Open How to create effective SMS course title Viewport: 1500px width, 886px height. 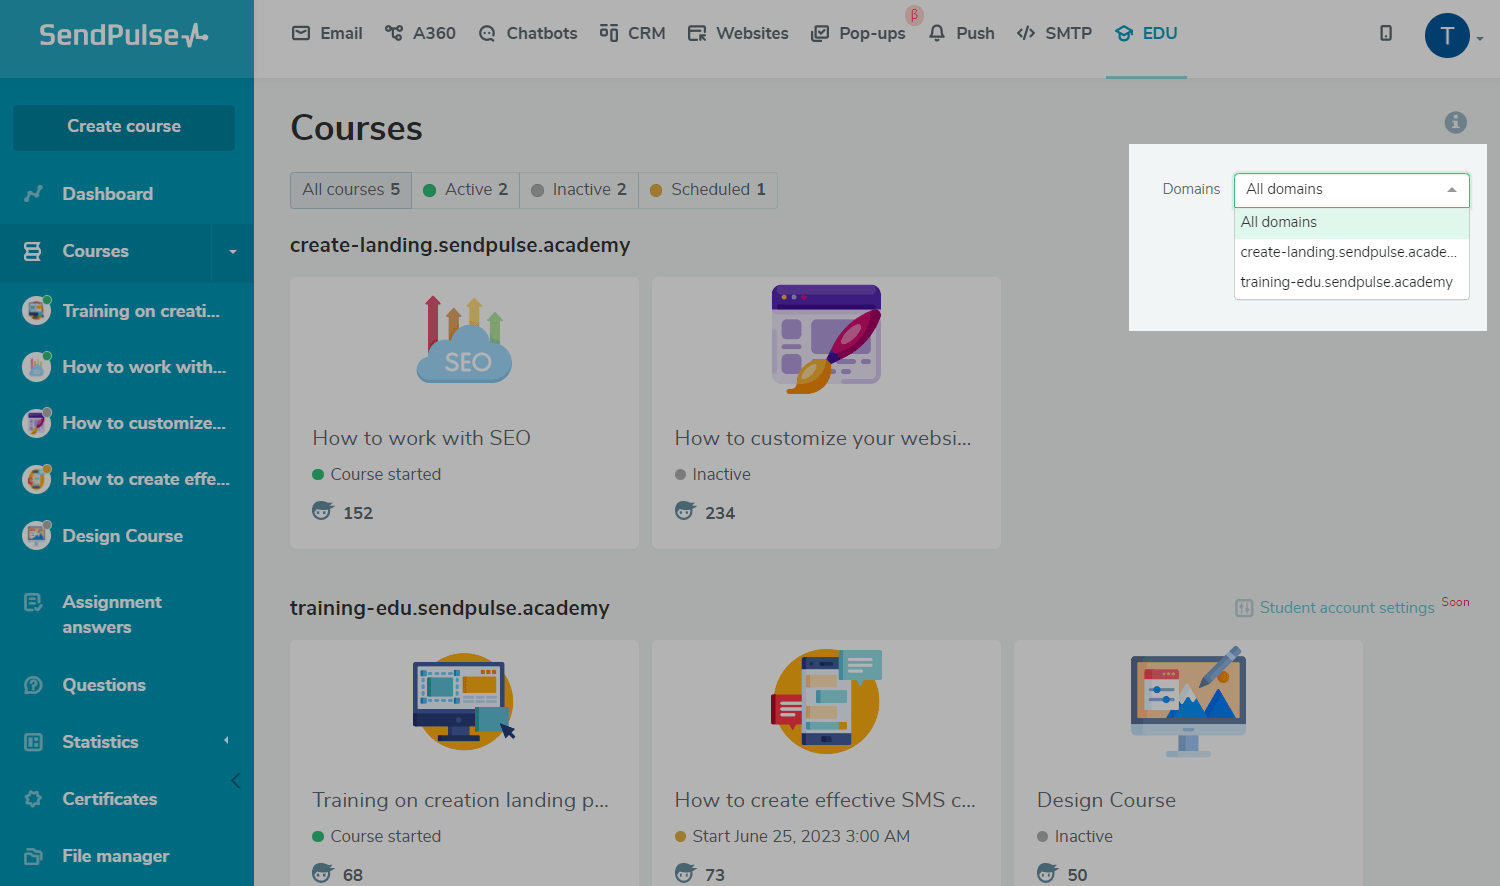(825, 800)
